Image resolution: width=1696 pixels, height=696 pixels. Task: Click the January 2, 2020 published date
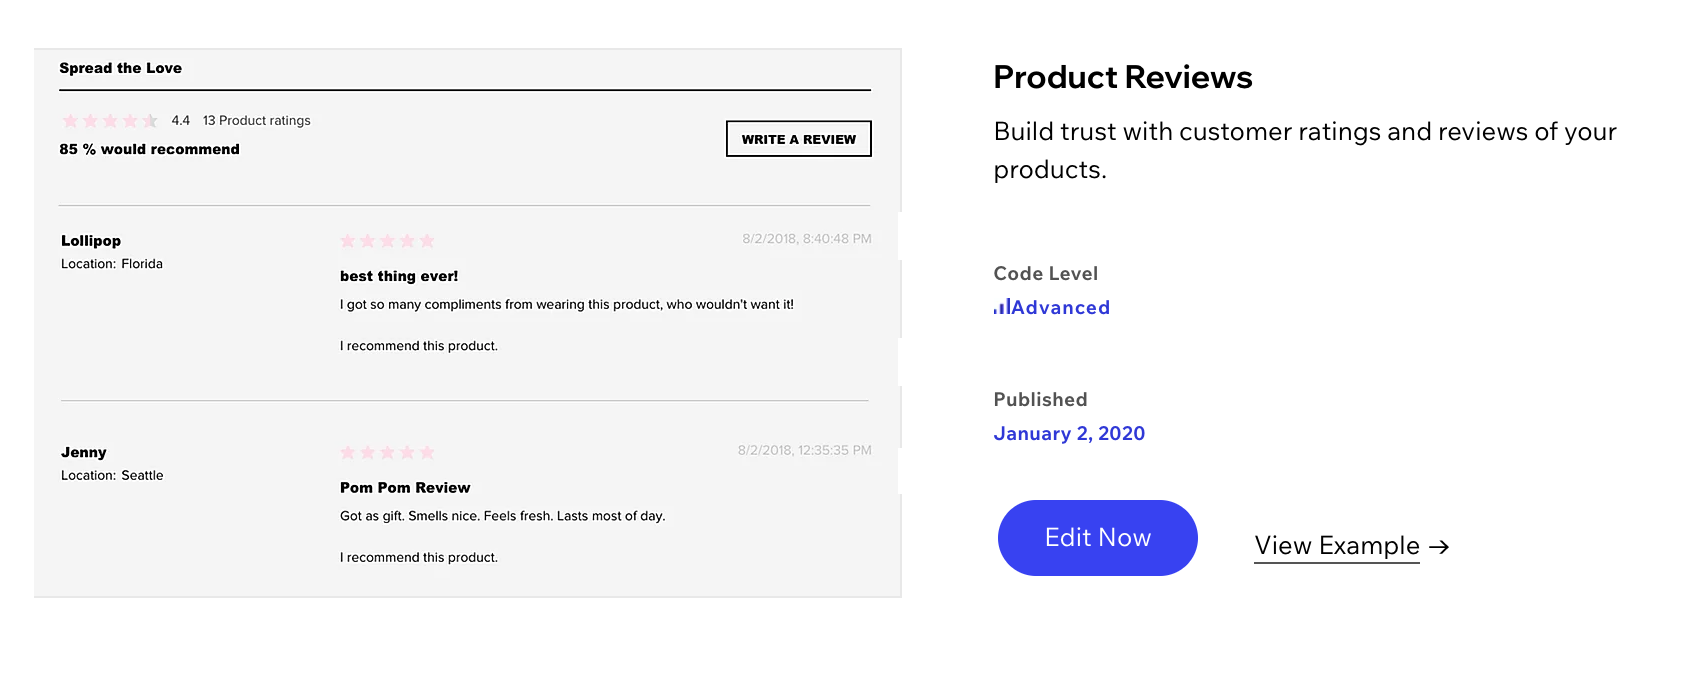(x=1069, y=434)
